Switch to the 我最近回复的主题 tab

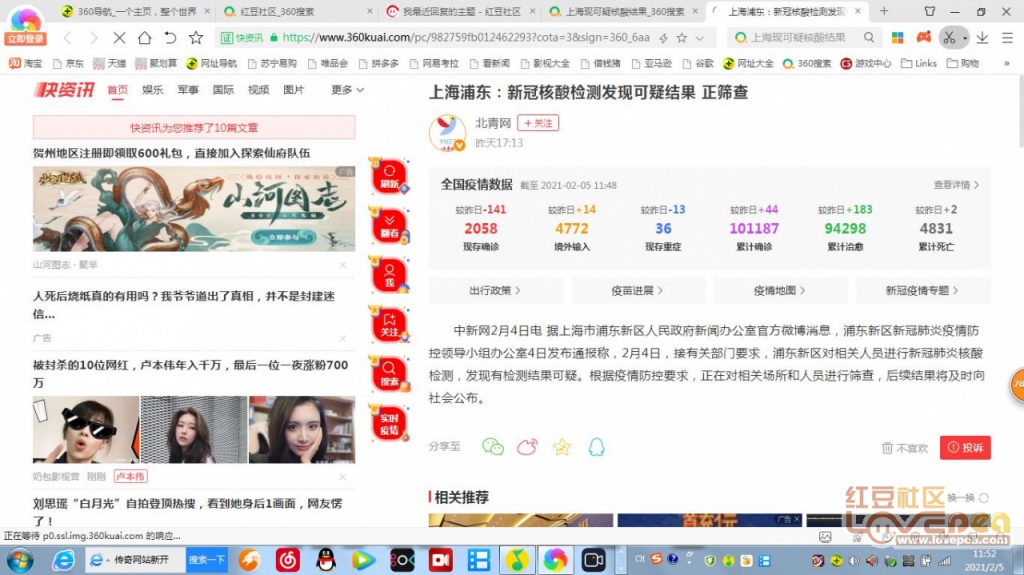click(x=461, y=11)
